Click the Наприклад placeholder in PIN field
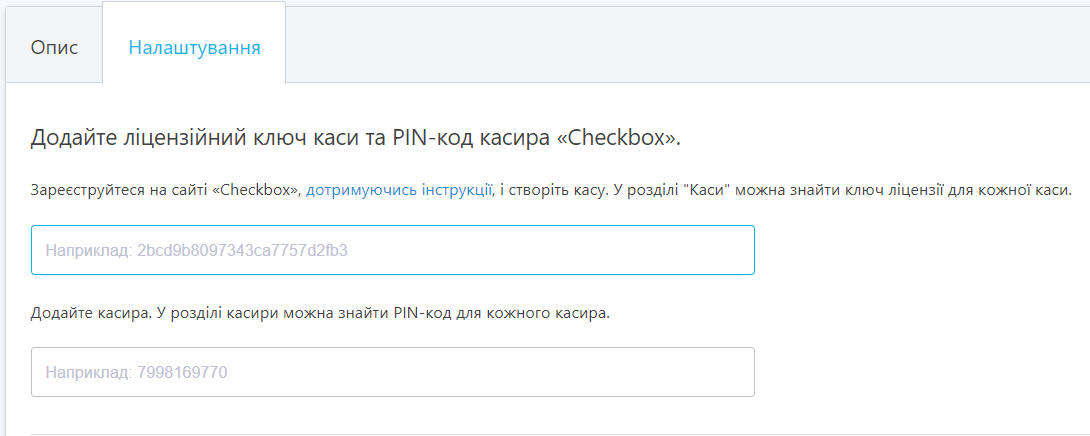The width and height of the screenshot is (1090, 436). click(88, 373)
